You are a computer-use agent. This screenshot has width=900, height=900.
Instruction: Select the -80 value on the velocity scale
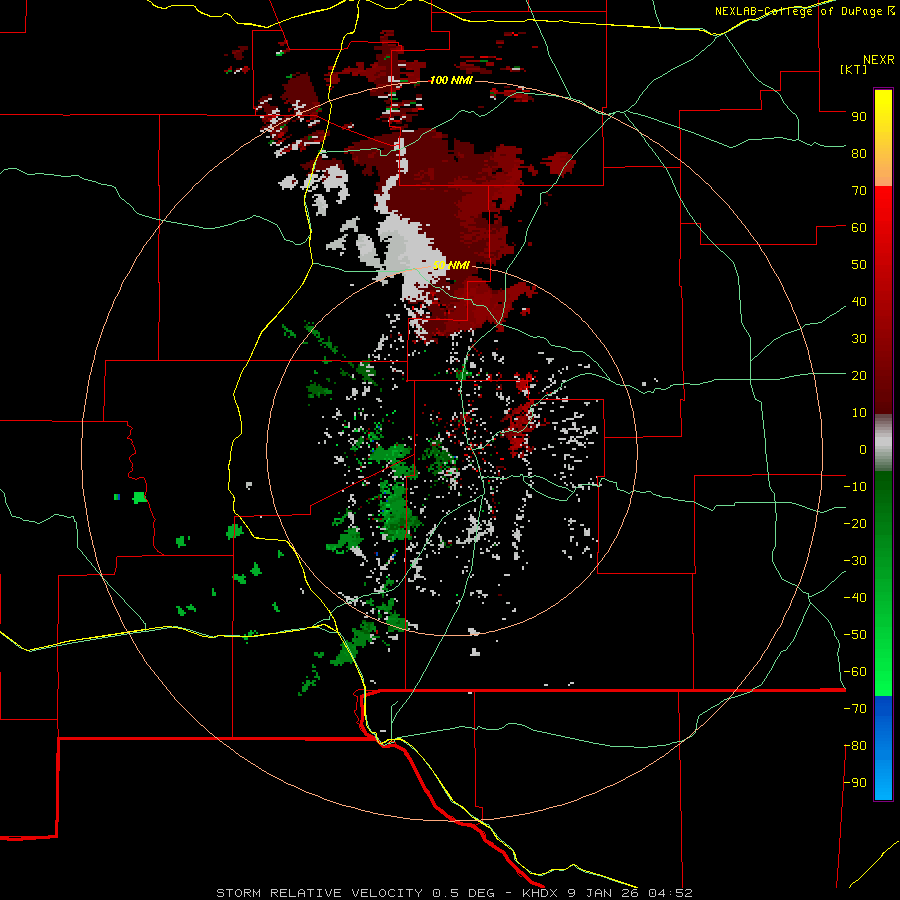pyautogui.click(x=855, y=746)
